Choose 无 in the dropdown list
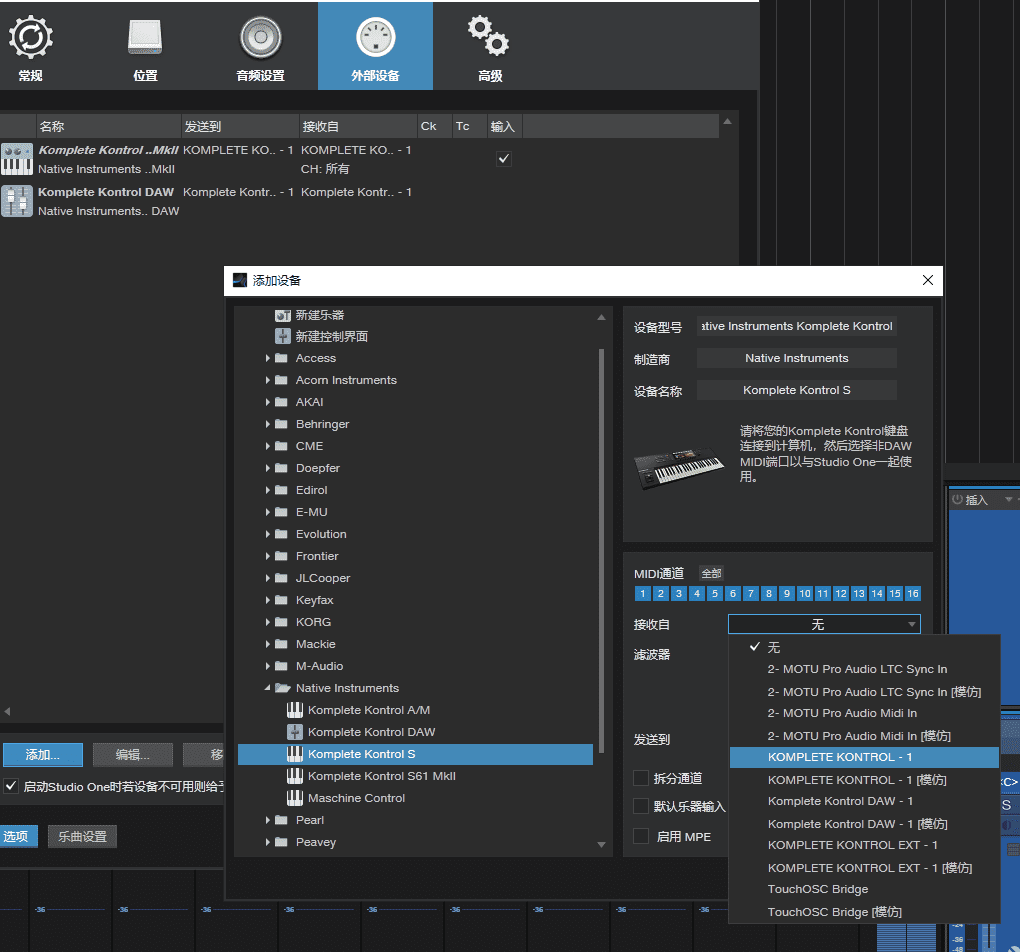 864,647
